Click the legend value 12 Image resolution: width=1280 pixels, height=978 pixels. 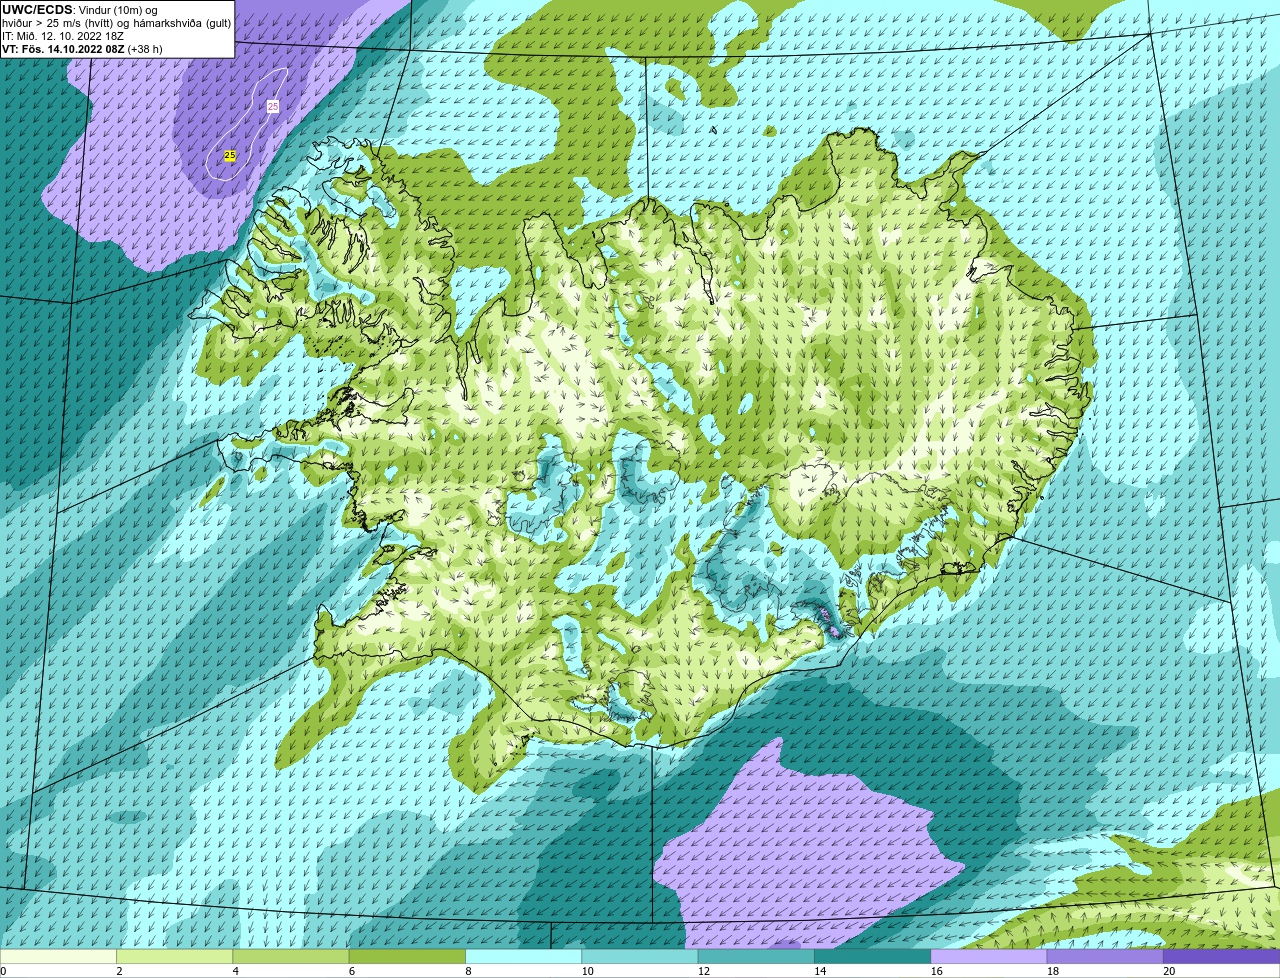click(x=703, y=971)
